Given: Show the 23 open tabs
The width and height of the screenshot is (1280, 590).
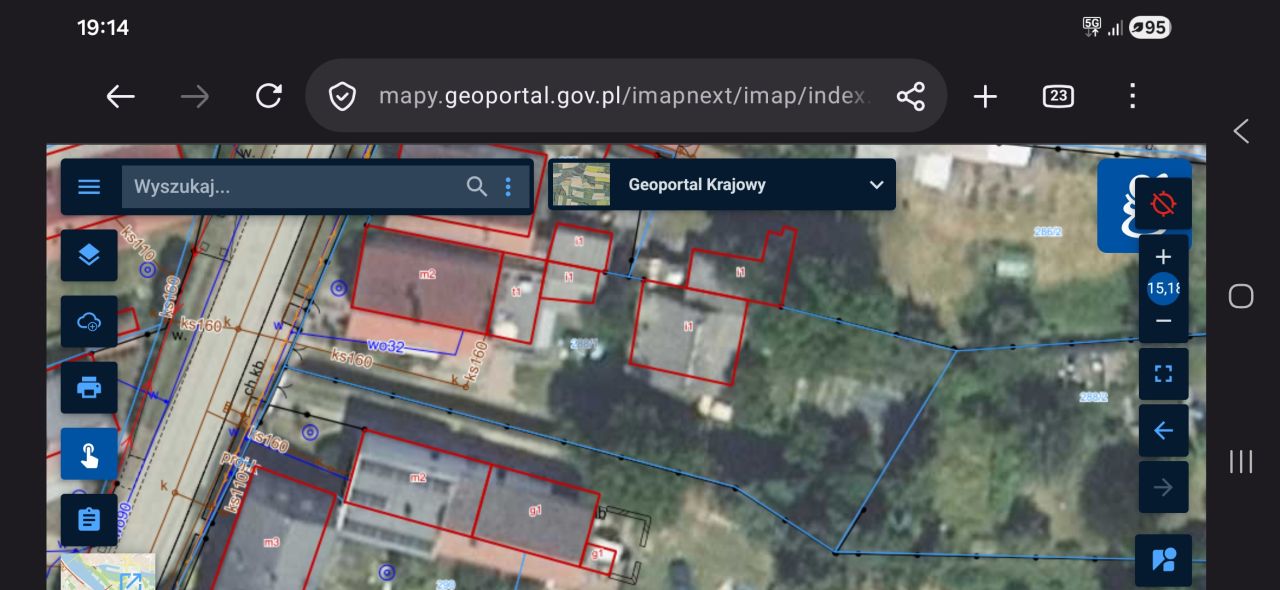Looking at the screenshot, I should click(x=1058, y=96).
